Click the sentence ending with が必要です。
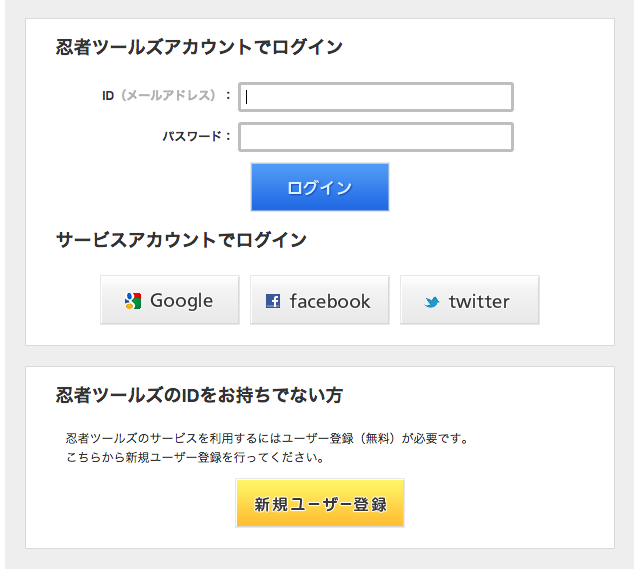This screenshot has width=634, height=569. pos(267,438)
